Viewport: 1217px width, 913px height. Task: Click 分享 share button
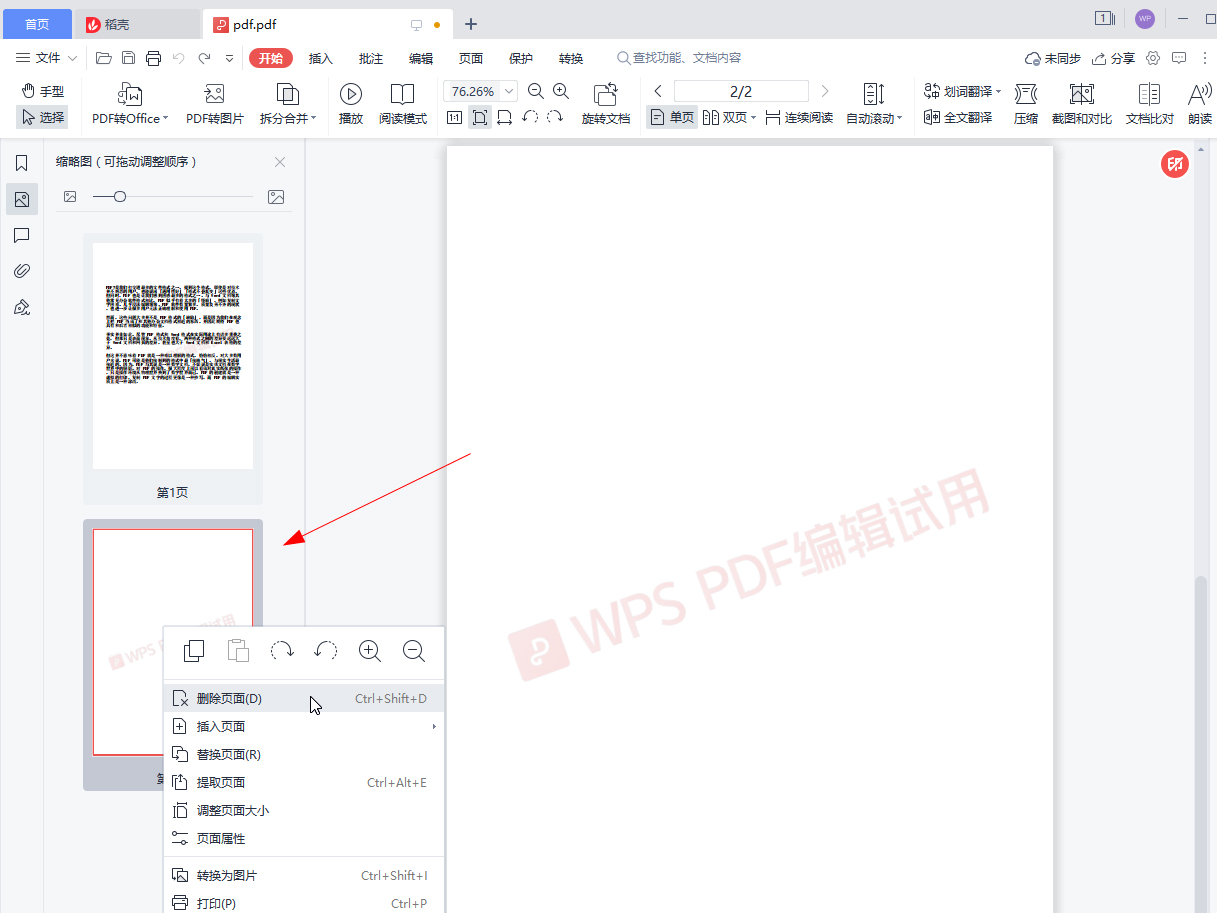pyautogui.click(x=1113, y=58)
